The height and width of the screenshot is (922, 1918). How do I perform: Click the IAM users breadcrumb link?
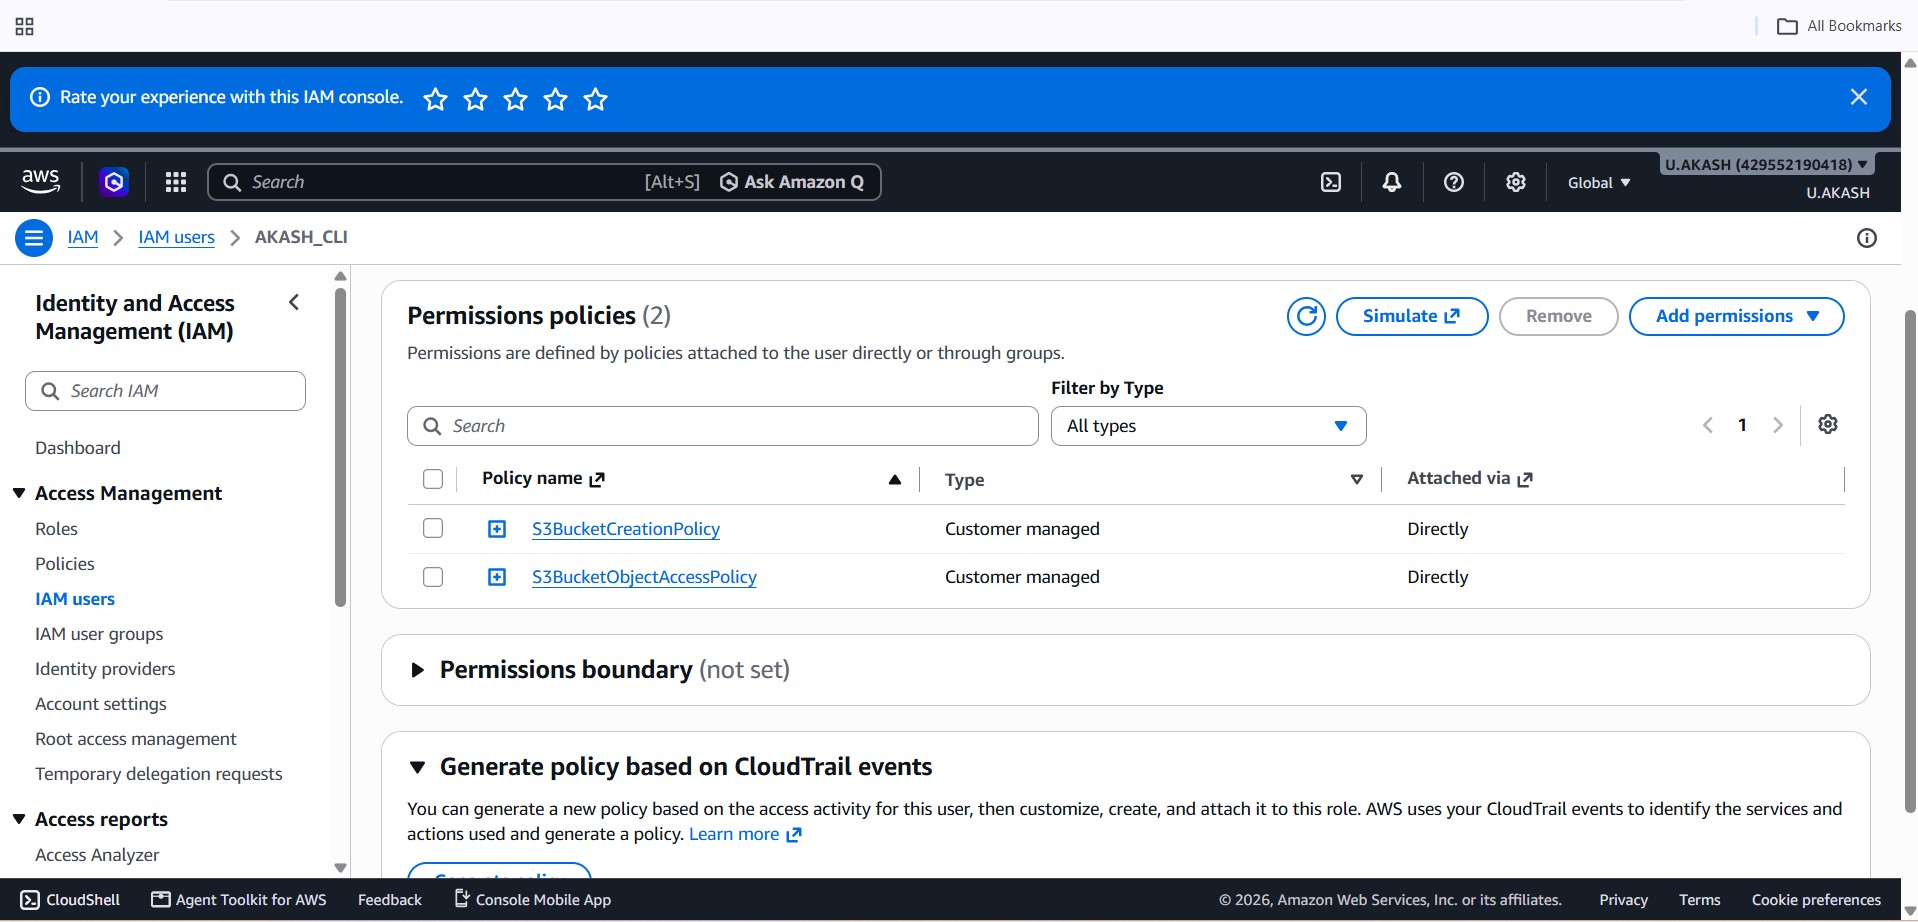click(176, 237)
